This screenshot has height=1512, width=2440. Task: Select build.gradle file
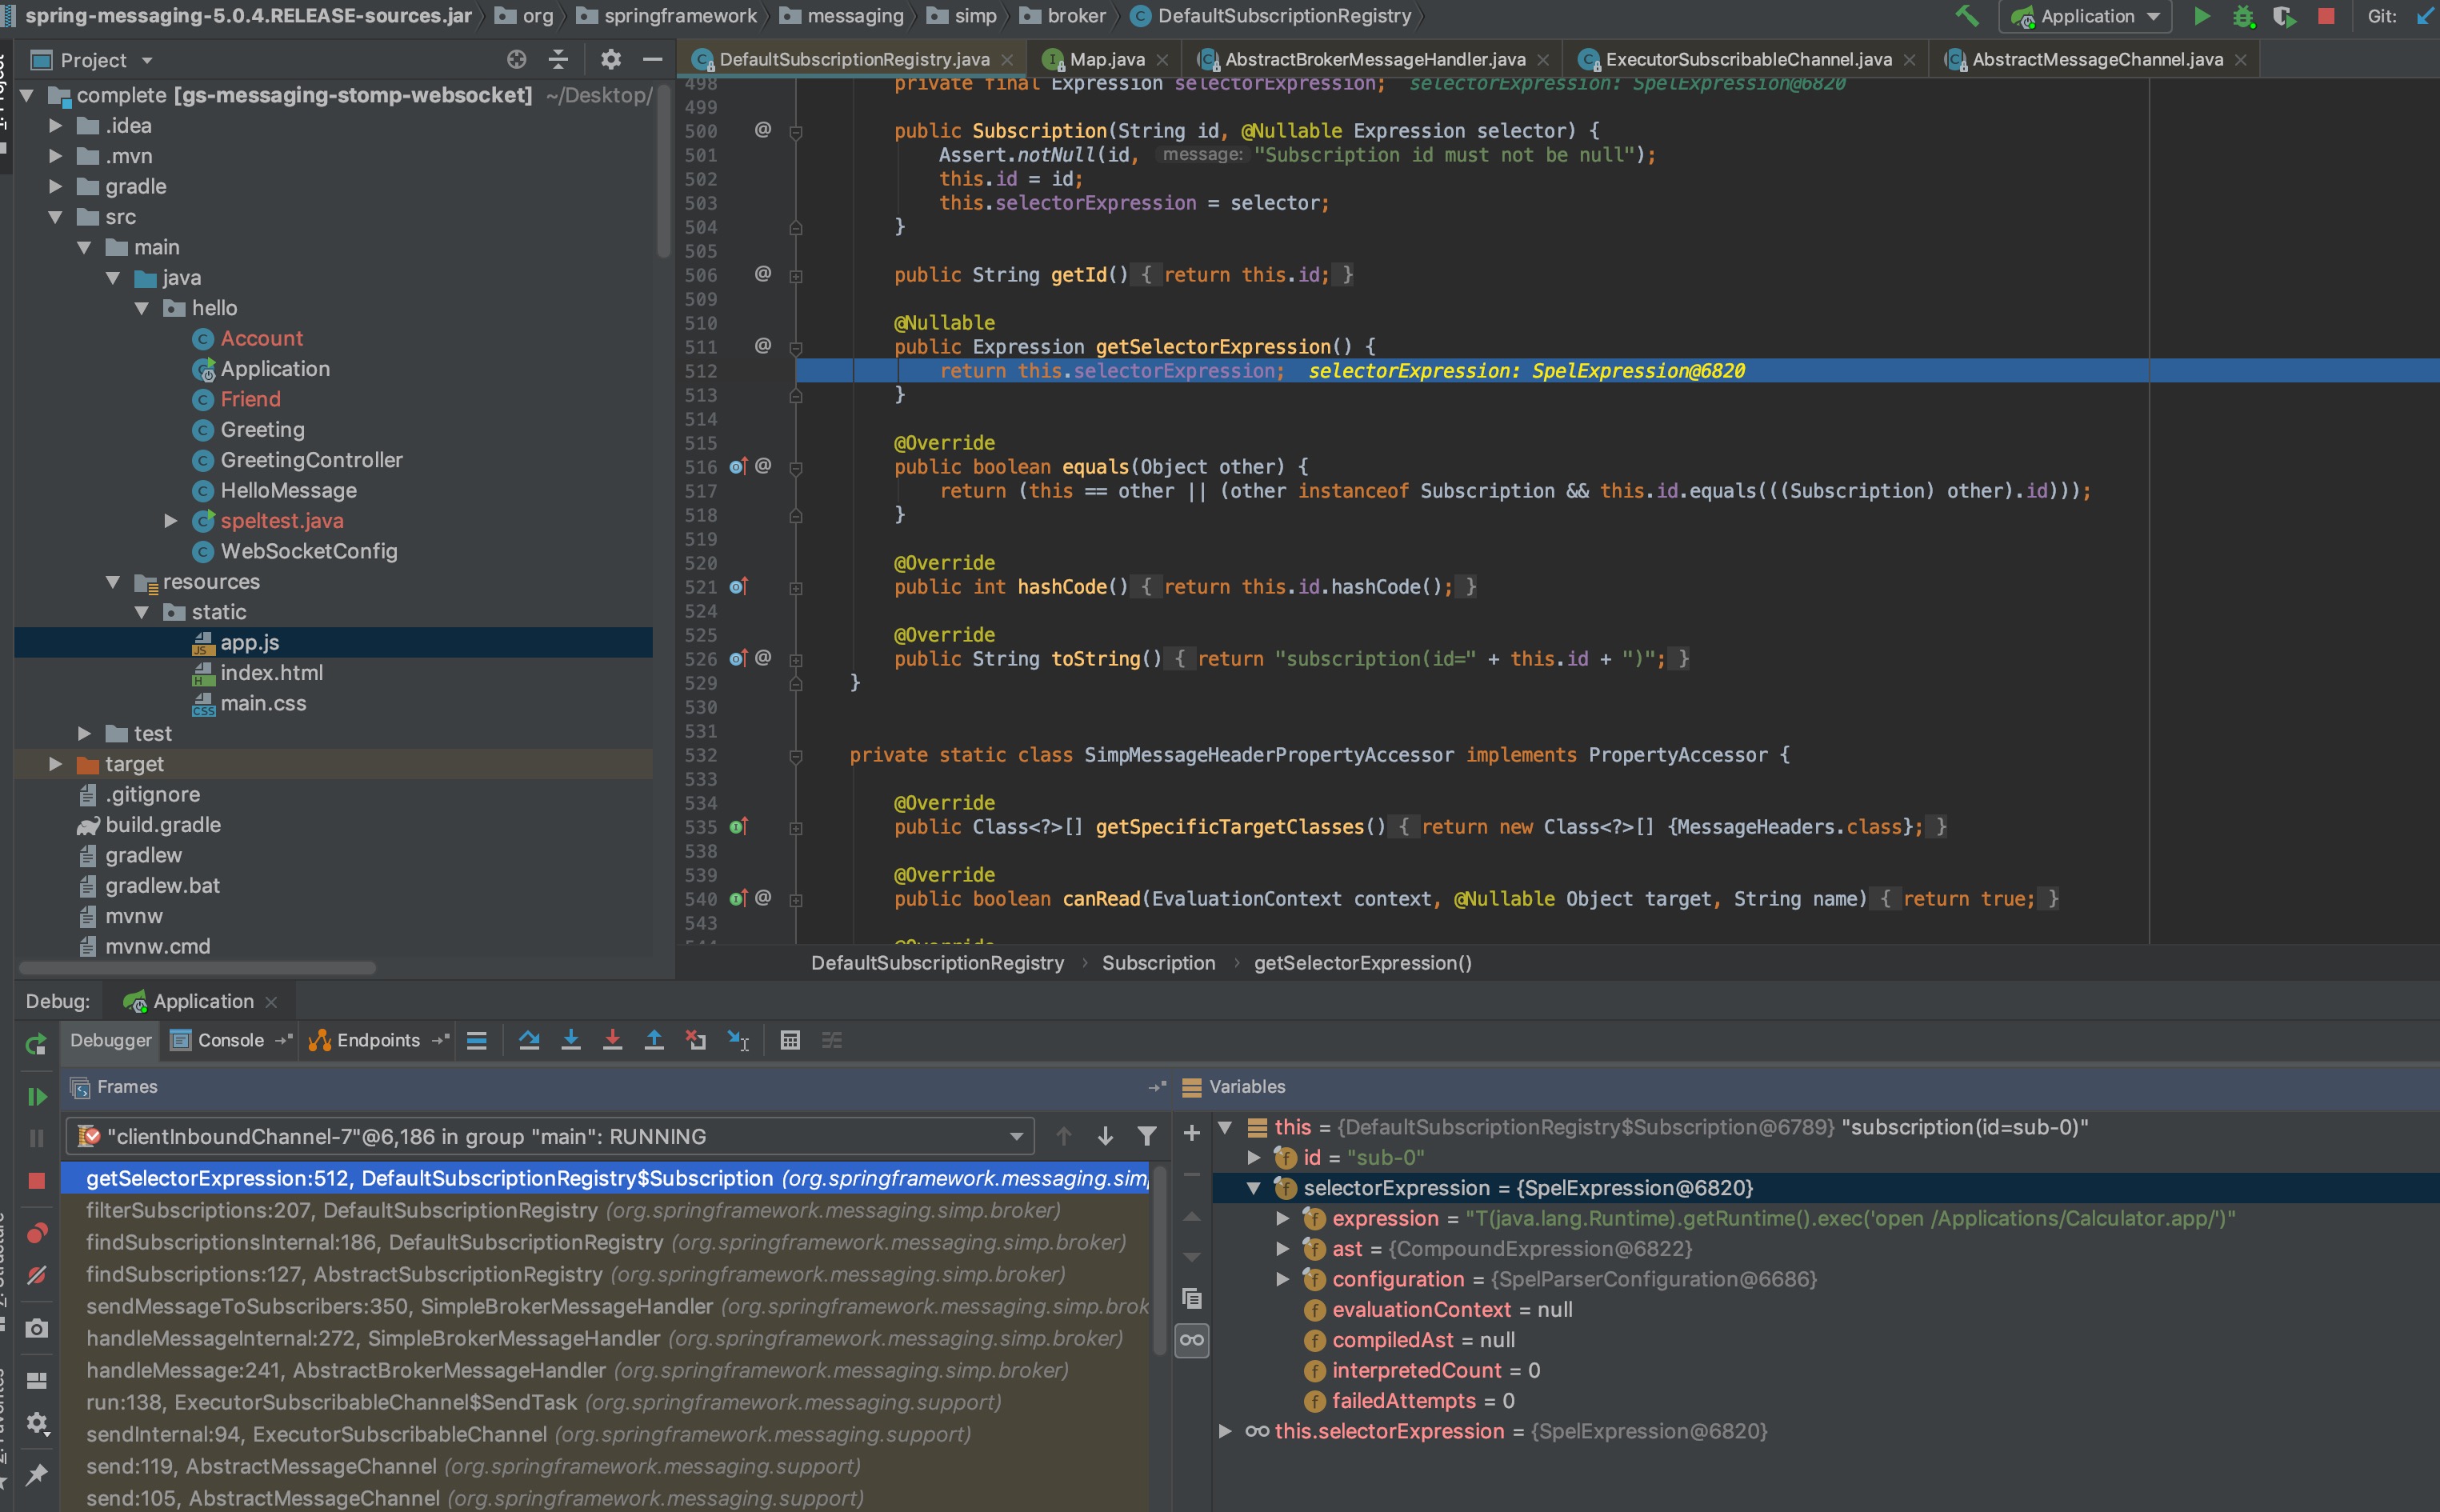click(162, 825)
